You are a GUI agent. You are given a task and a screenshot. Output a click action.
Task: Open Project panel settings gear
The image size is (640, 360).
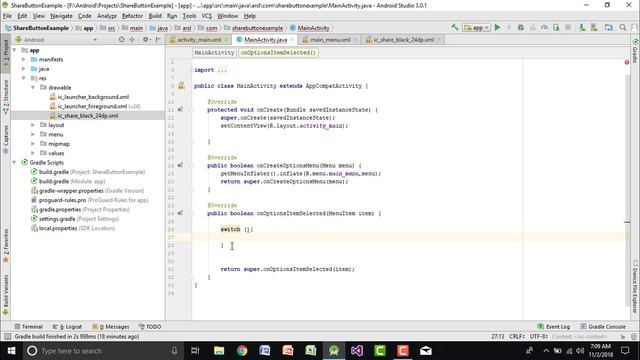tap(146, 40)
